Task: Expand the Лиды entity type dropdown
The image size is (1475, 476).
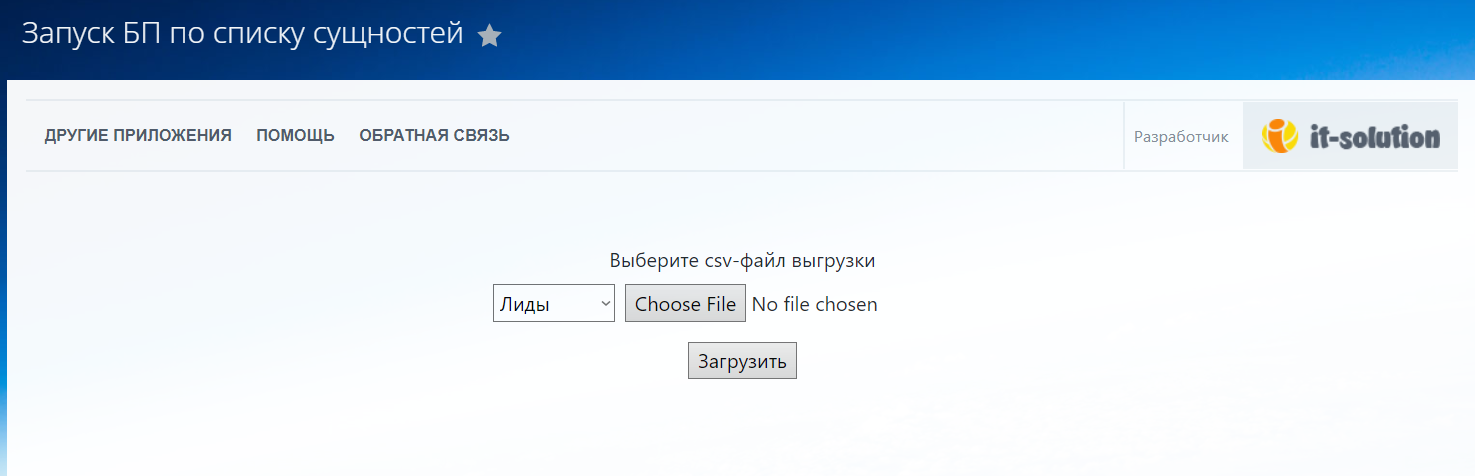Action: coord(553,304)
